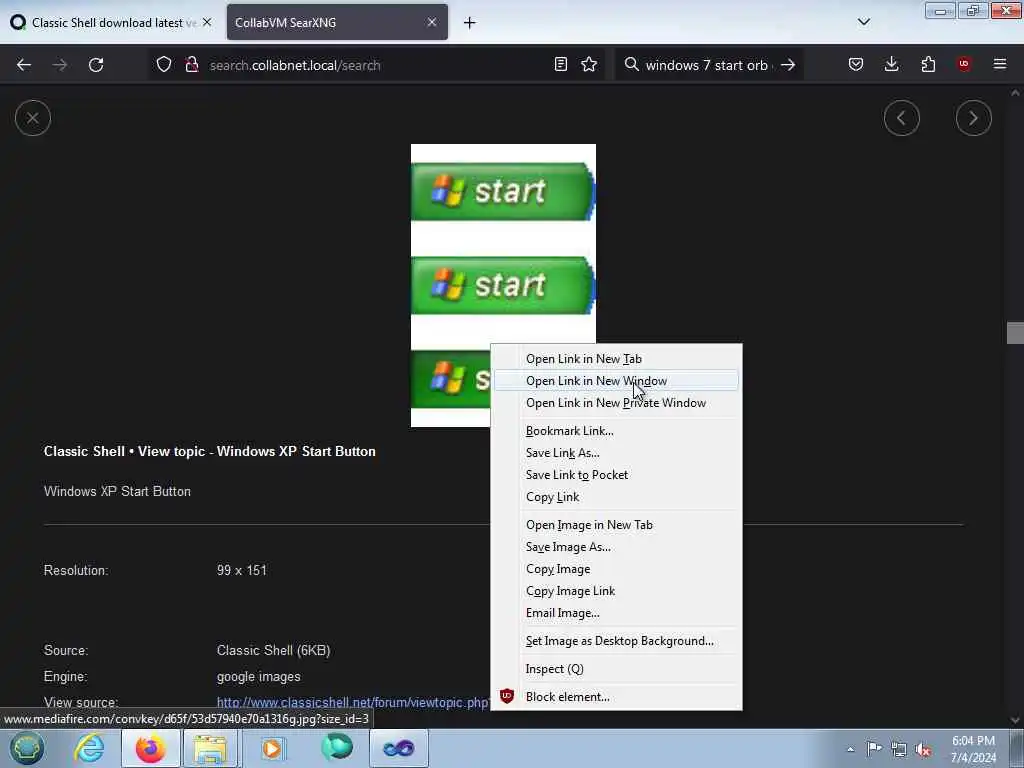Choose Open Link in New Tab

pos(616,359)
